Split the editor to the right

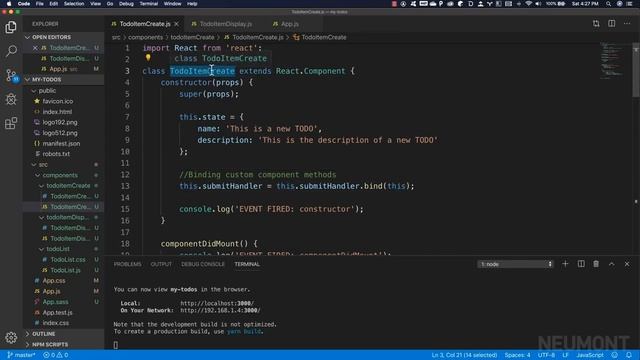pyautogui.click(x=611, y=24)
